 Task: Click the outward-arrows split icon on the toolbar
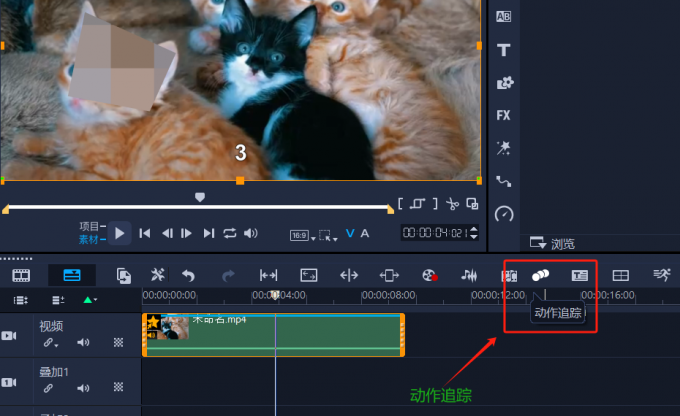[x=349, y=275]
